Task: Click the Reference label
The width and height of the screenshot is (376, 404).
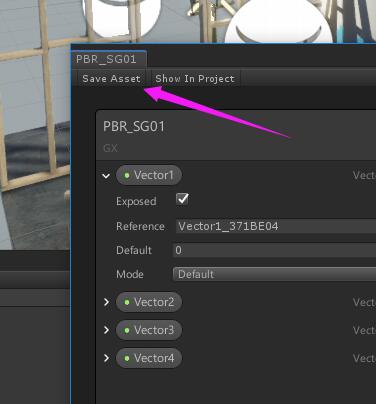Action: click(x=140, y=226)
